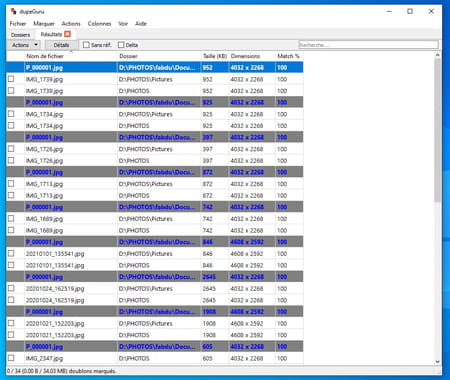Screen dimensions: 450x380
Task: Click the vertical scrollbar thumb
Action: [x=437, y=130]
